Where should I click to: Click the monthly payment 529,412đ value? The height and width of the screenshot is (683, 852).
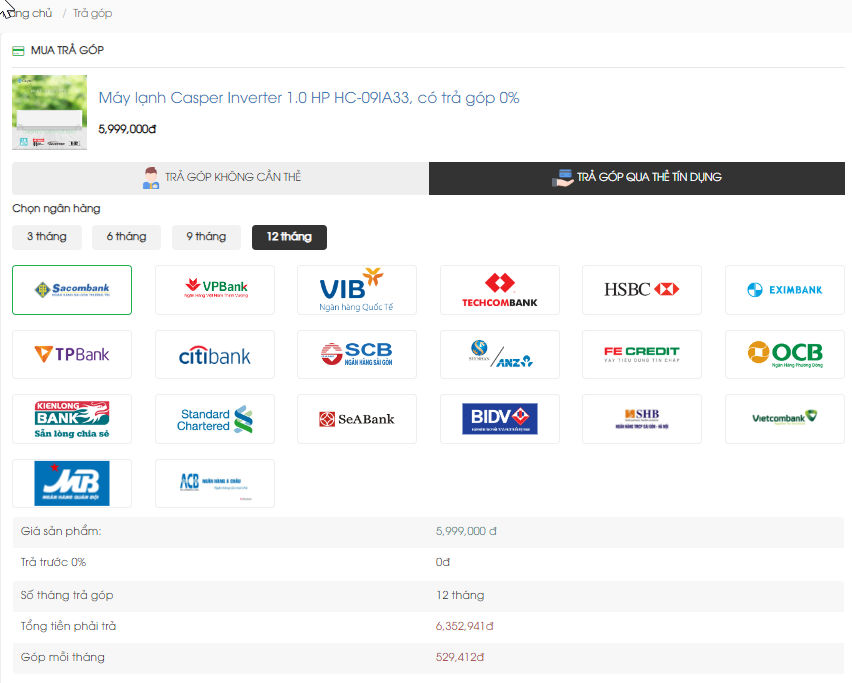pyautogui.click(x=460, y=657)
